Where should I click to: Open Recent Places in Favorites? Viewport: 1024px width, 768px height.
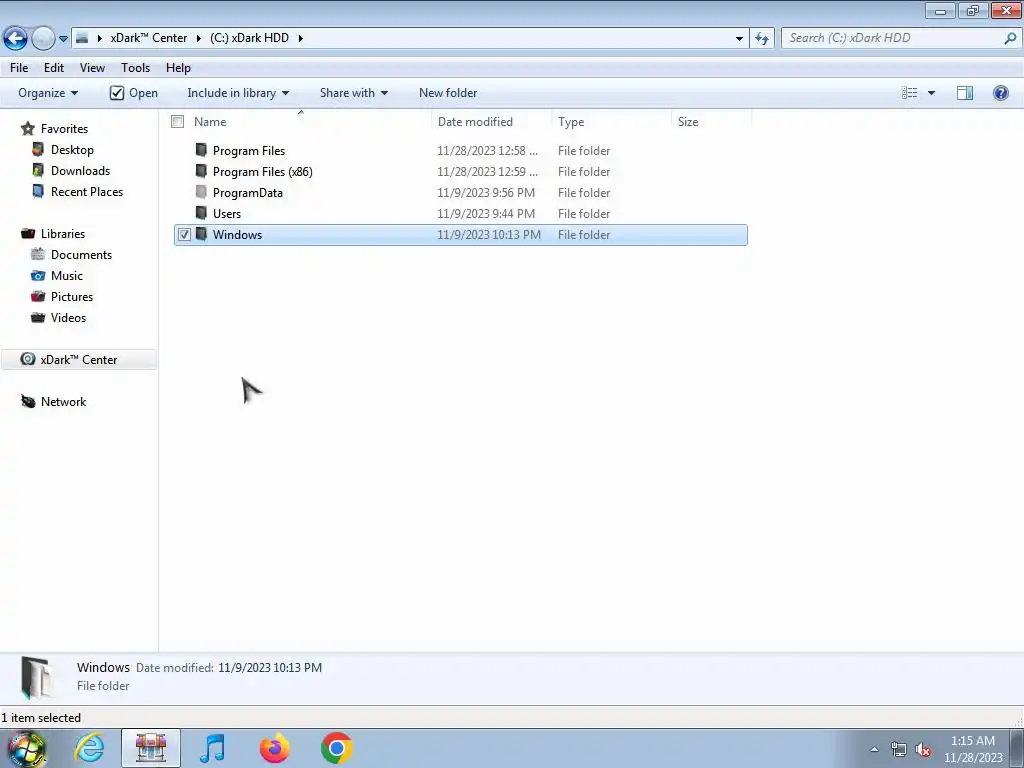(x=87, y=191)
